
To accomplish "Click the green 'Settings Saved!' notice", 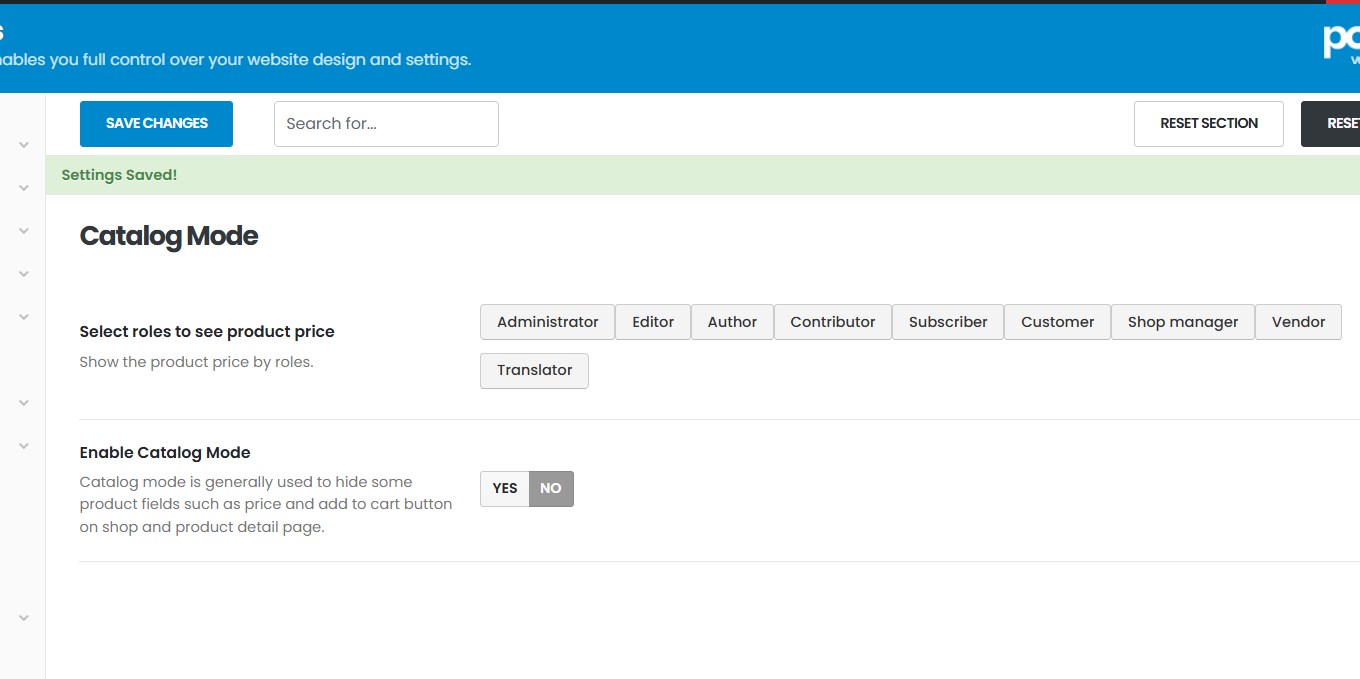I will point(119,175).
